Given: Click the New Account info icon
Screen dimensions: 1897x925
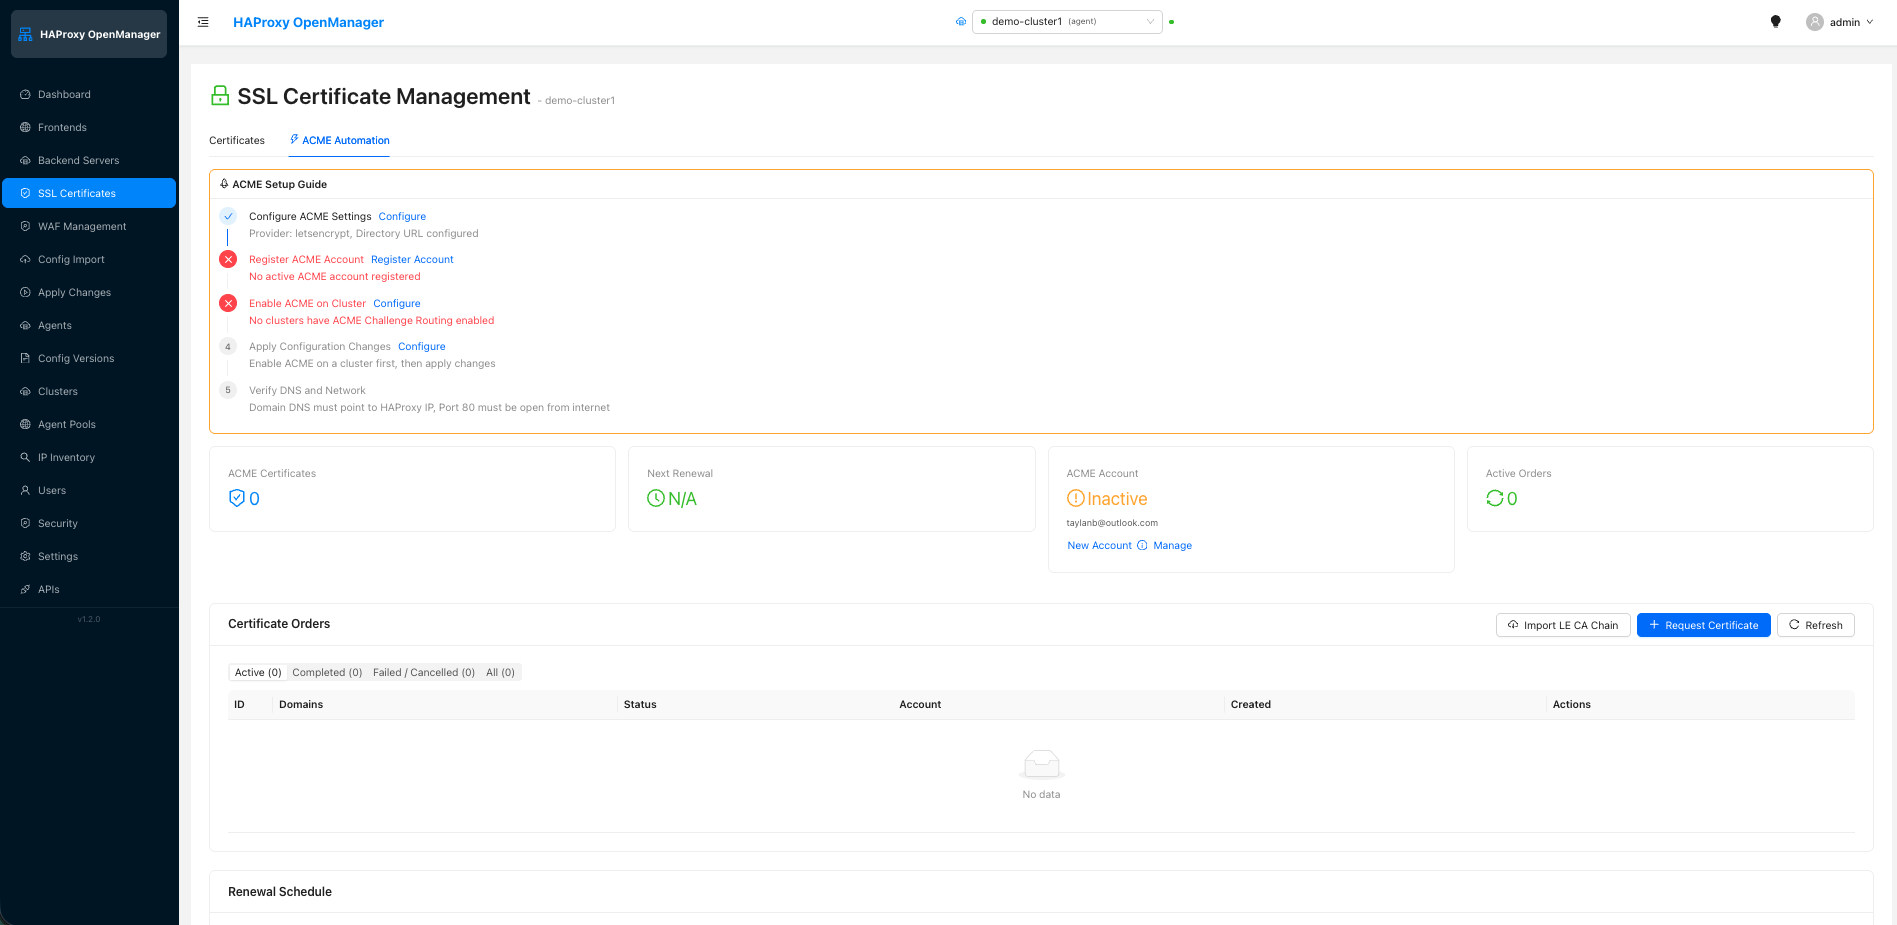Looking at the screenshot, I should point(1142,545).
